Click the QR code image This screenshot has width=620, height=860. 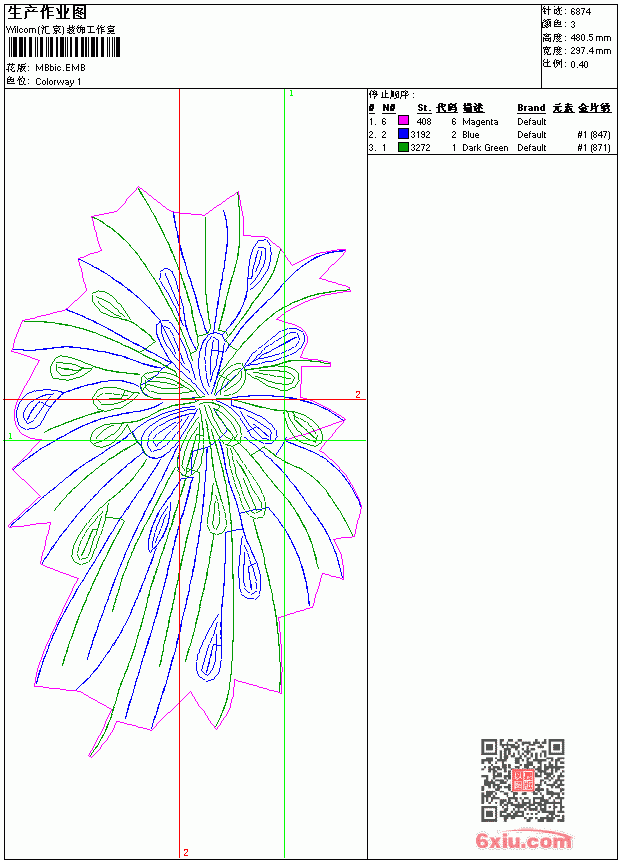[x=522, y=780]
